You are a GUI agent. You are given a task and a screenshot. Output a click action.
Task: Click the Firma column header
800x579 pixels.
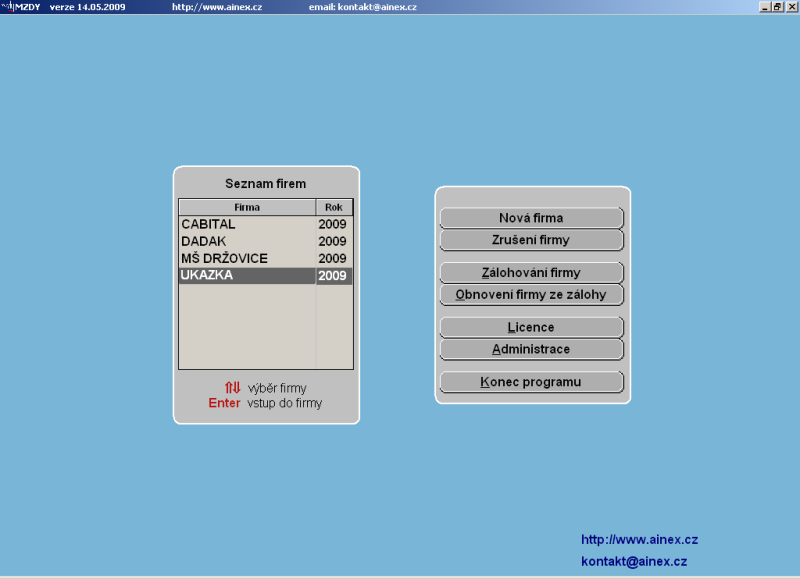click(x=247, y=208)
